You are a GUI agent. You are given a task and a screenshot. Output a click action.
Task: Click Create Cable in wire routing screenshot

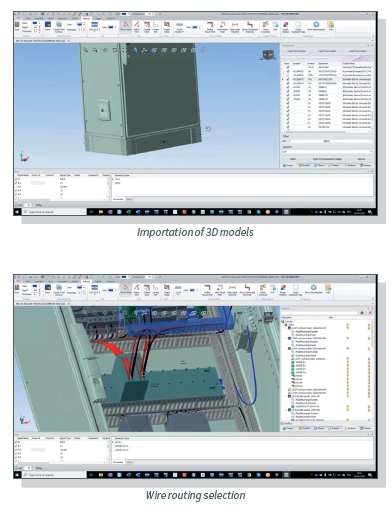tap(167, 289)
